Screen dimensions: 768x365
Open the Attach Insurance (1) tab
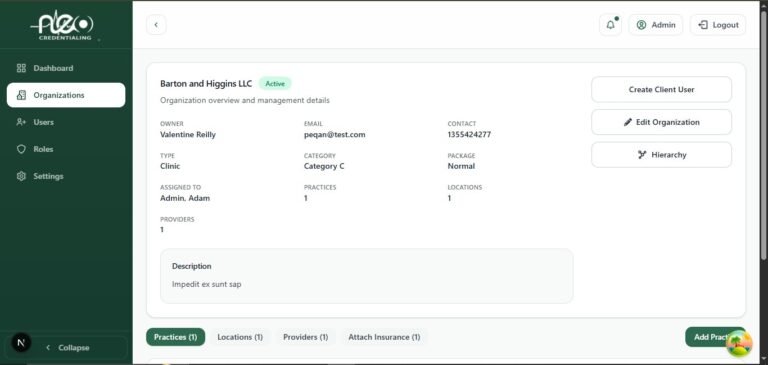click(x=384, y=337)
